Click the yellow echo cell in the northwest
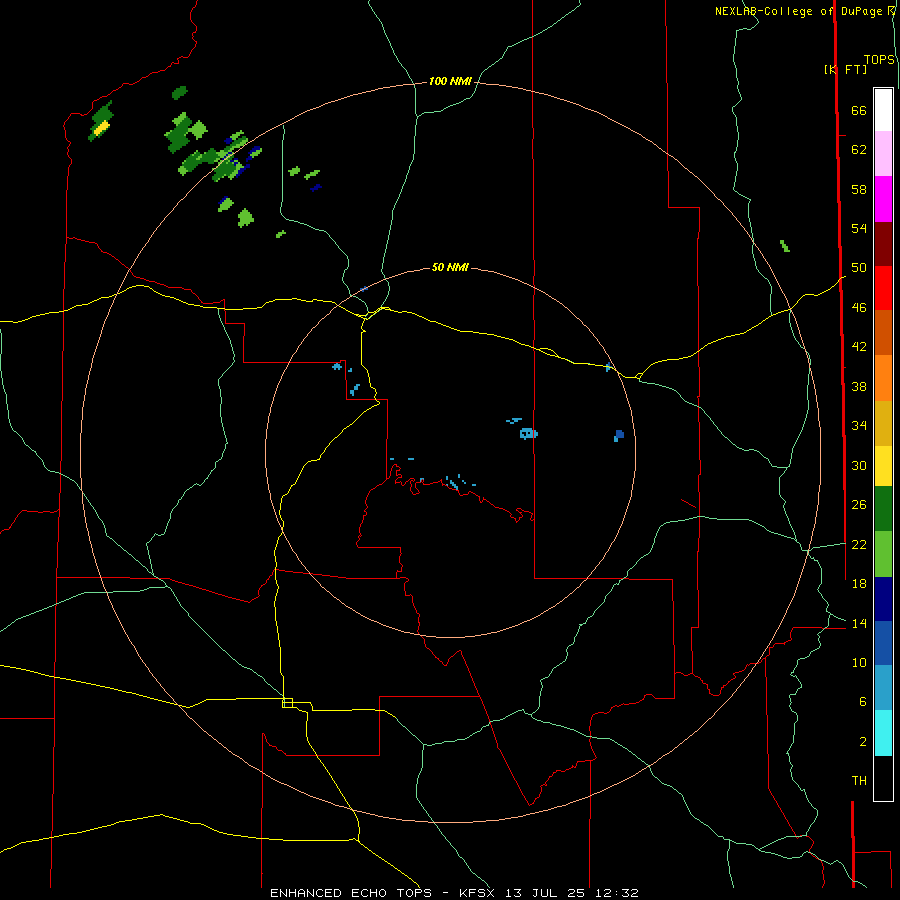Viewport: 900px width, 900px height. pos(102,128)
